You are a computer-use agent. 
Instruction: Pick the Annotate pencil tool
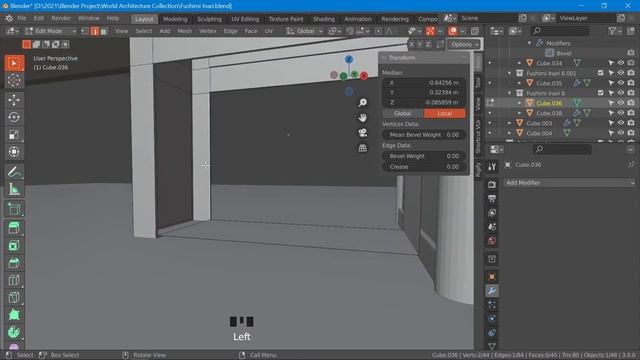(14, 172)
